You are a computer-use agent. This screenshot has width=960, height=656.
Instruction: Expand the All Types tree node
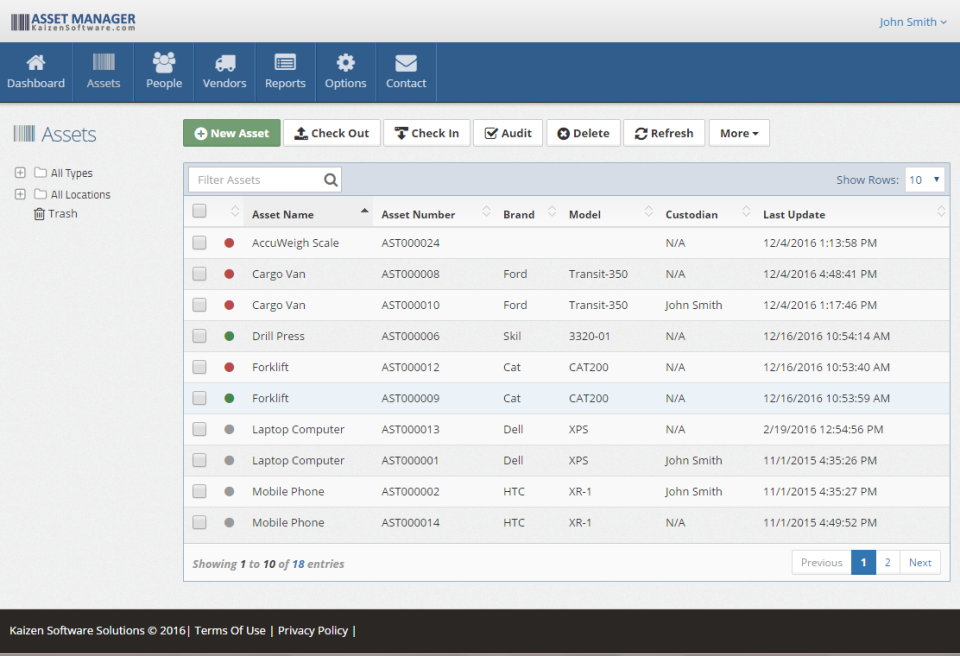19,172
